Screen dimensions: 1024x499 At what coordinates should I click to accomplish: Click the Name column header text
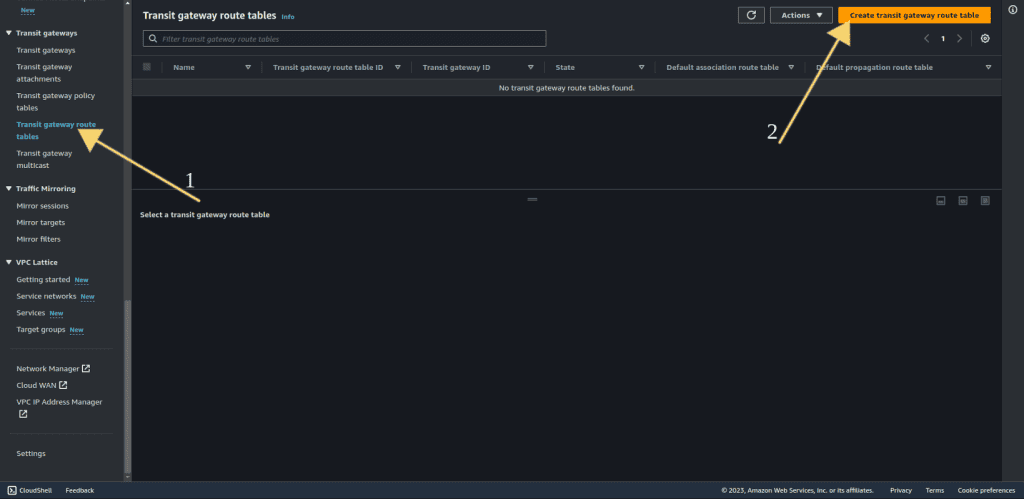(x=184, y=67)
